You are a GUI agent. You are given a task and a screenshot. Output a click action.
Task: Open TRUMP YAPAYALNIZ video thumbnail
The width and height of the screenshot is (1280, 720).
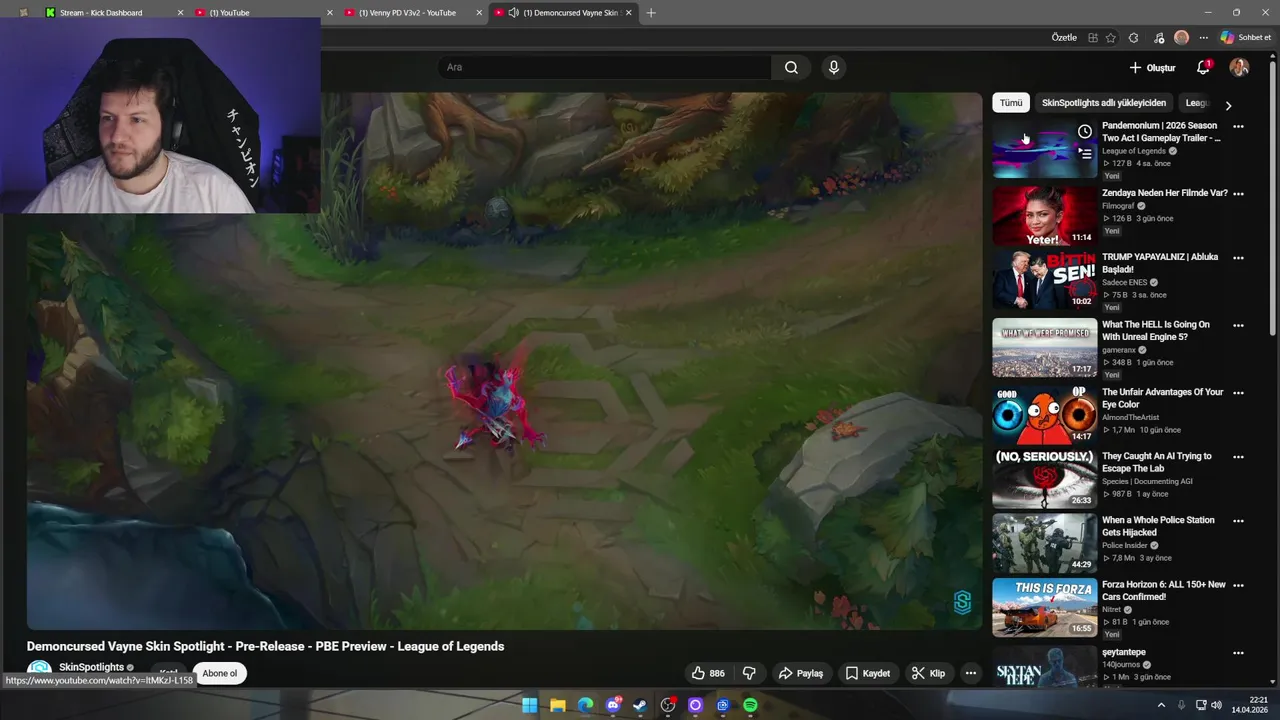pos(1044,279)
